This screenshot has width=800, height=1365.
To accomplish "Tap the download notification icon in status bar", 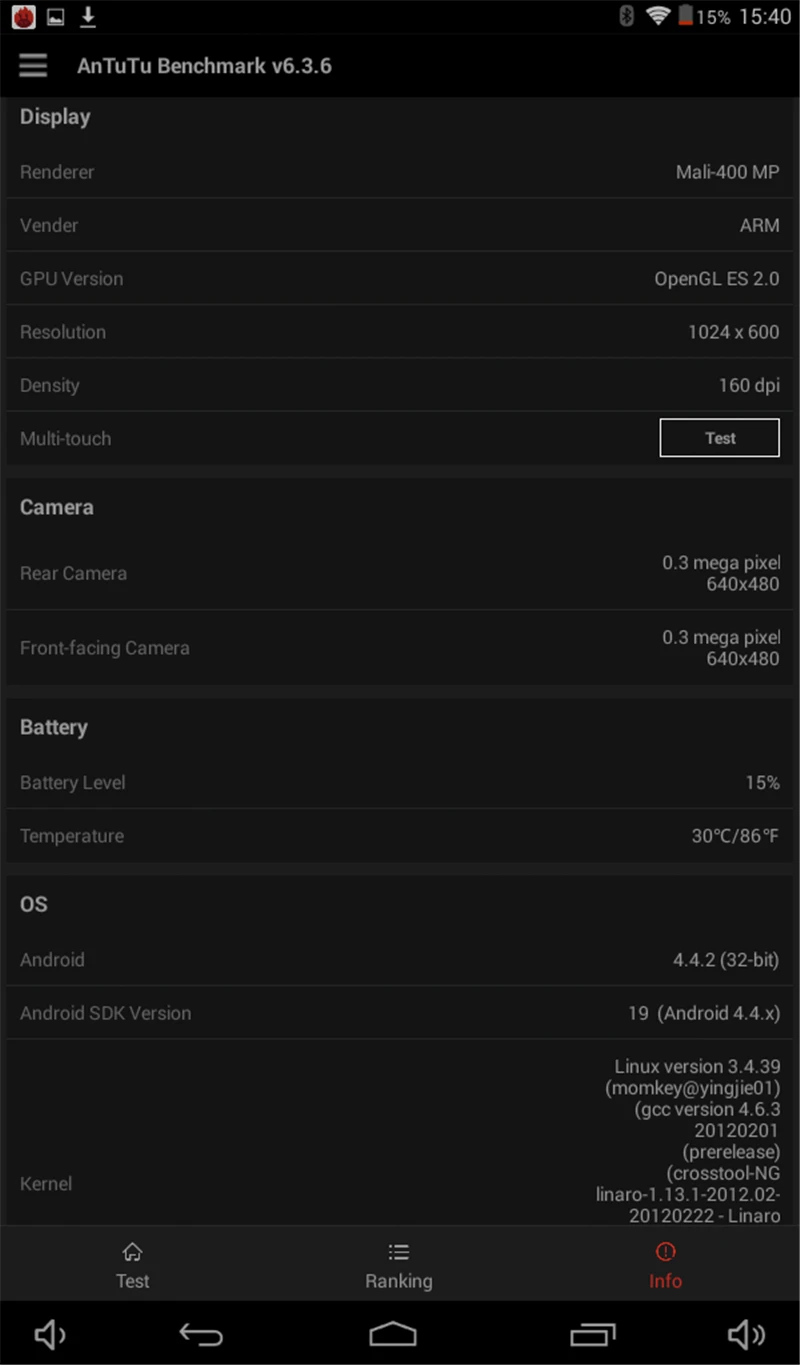I will click(x=88, y=16).
